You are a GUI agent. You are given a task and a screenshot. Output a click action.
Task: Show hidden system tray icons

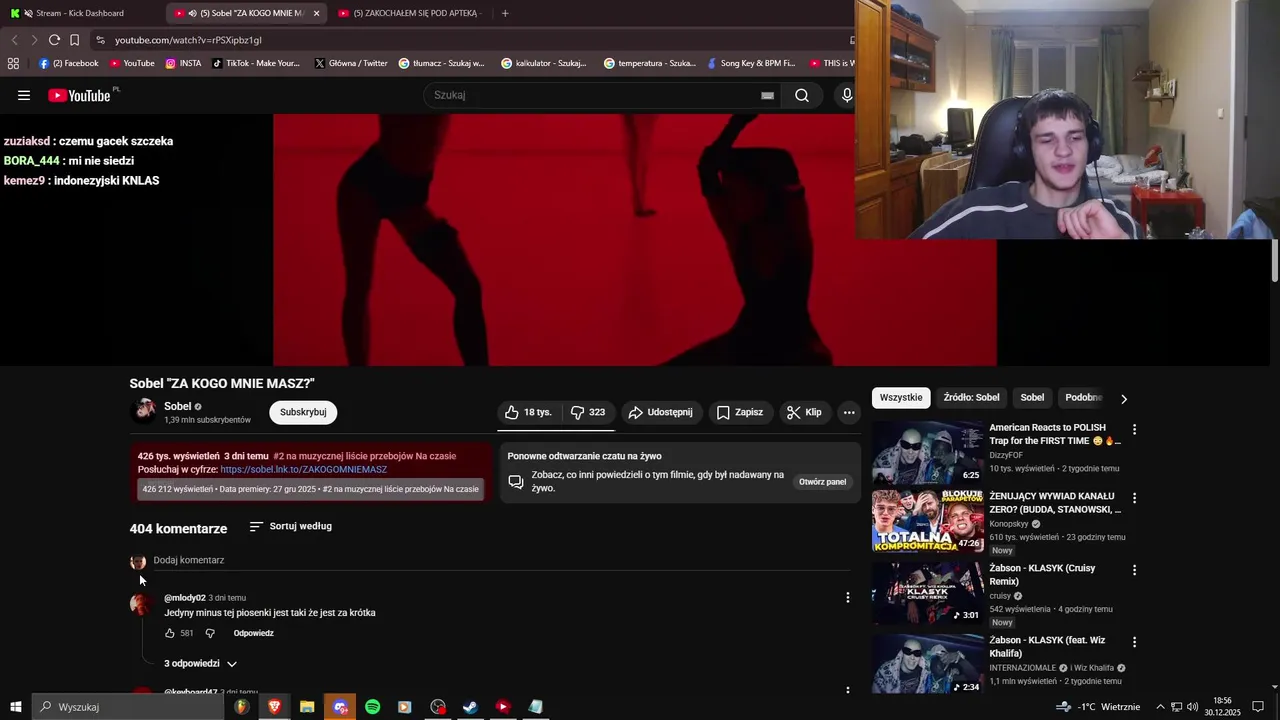click(x=1160, y=707)
